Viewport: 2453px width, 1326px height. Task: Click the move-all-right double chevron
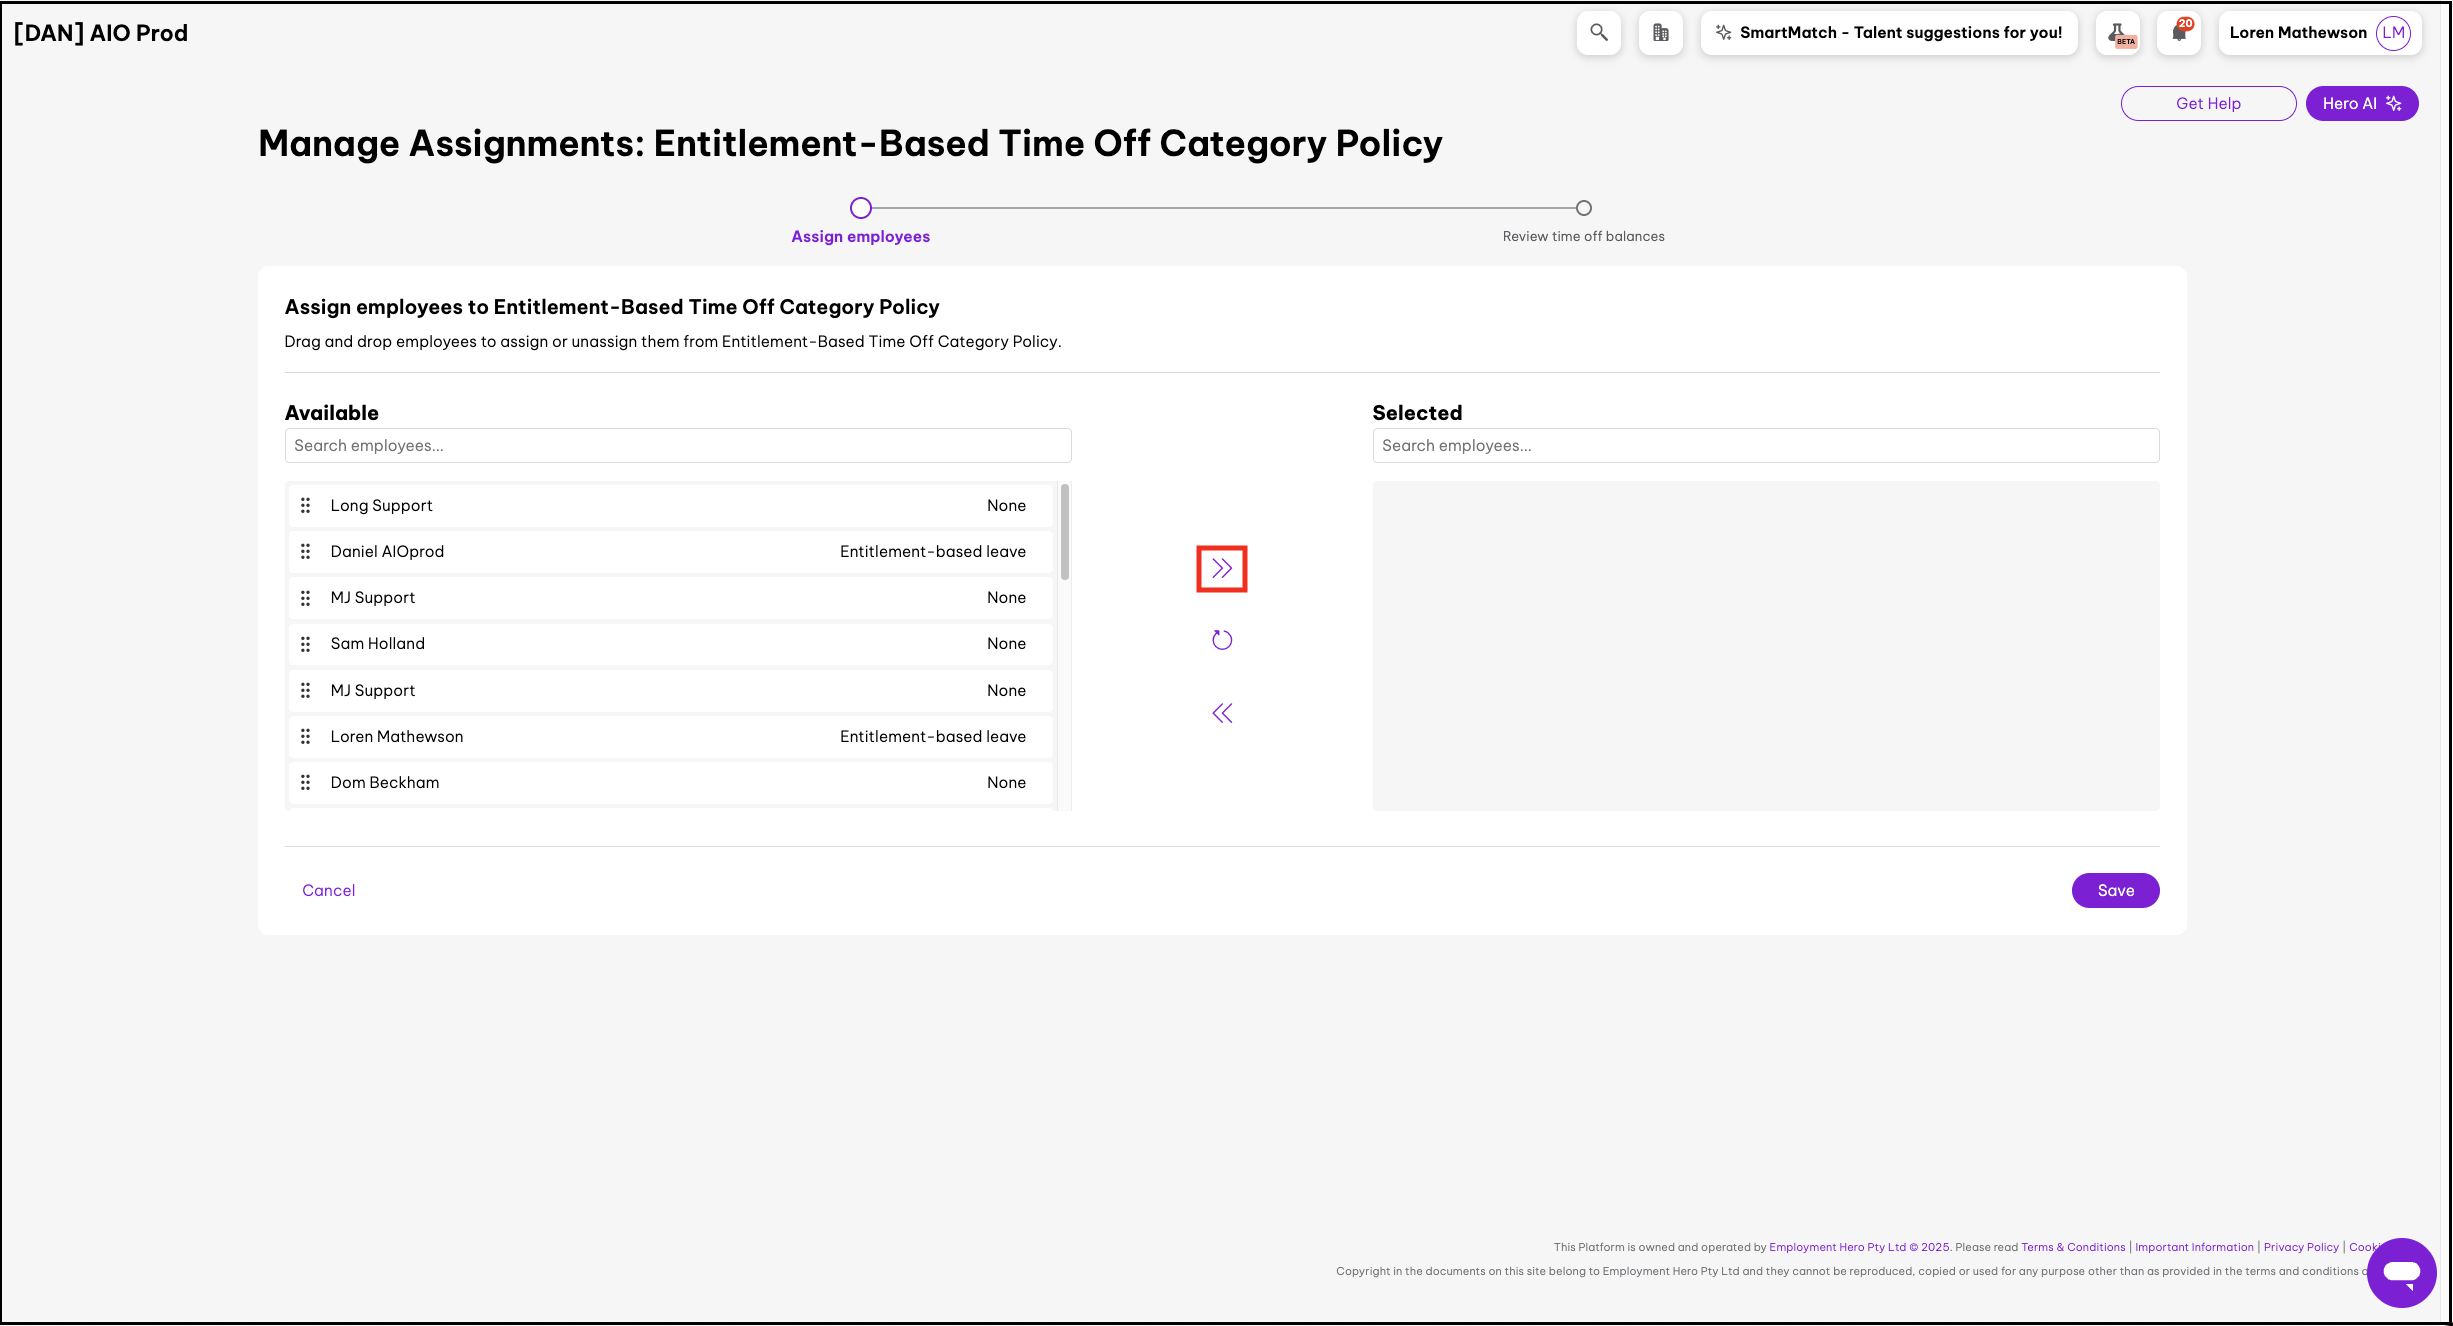pyautogui.click(x=1221, y=569)
